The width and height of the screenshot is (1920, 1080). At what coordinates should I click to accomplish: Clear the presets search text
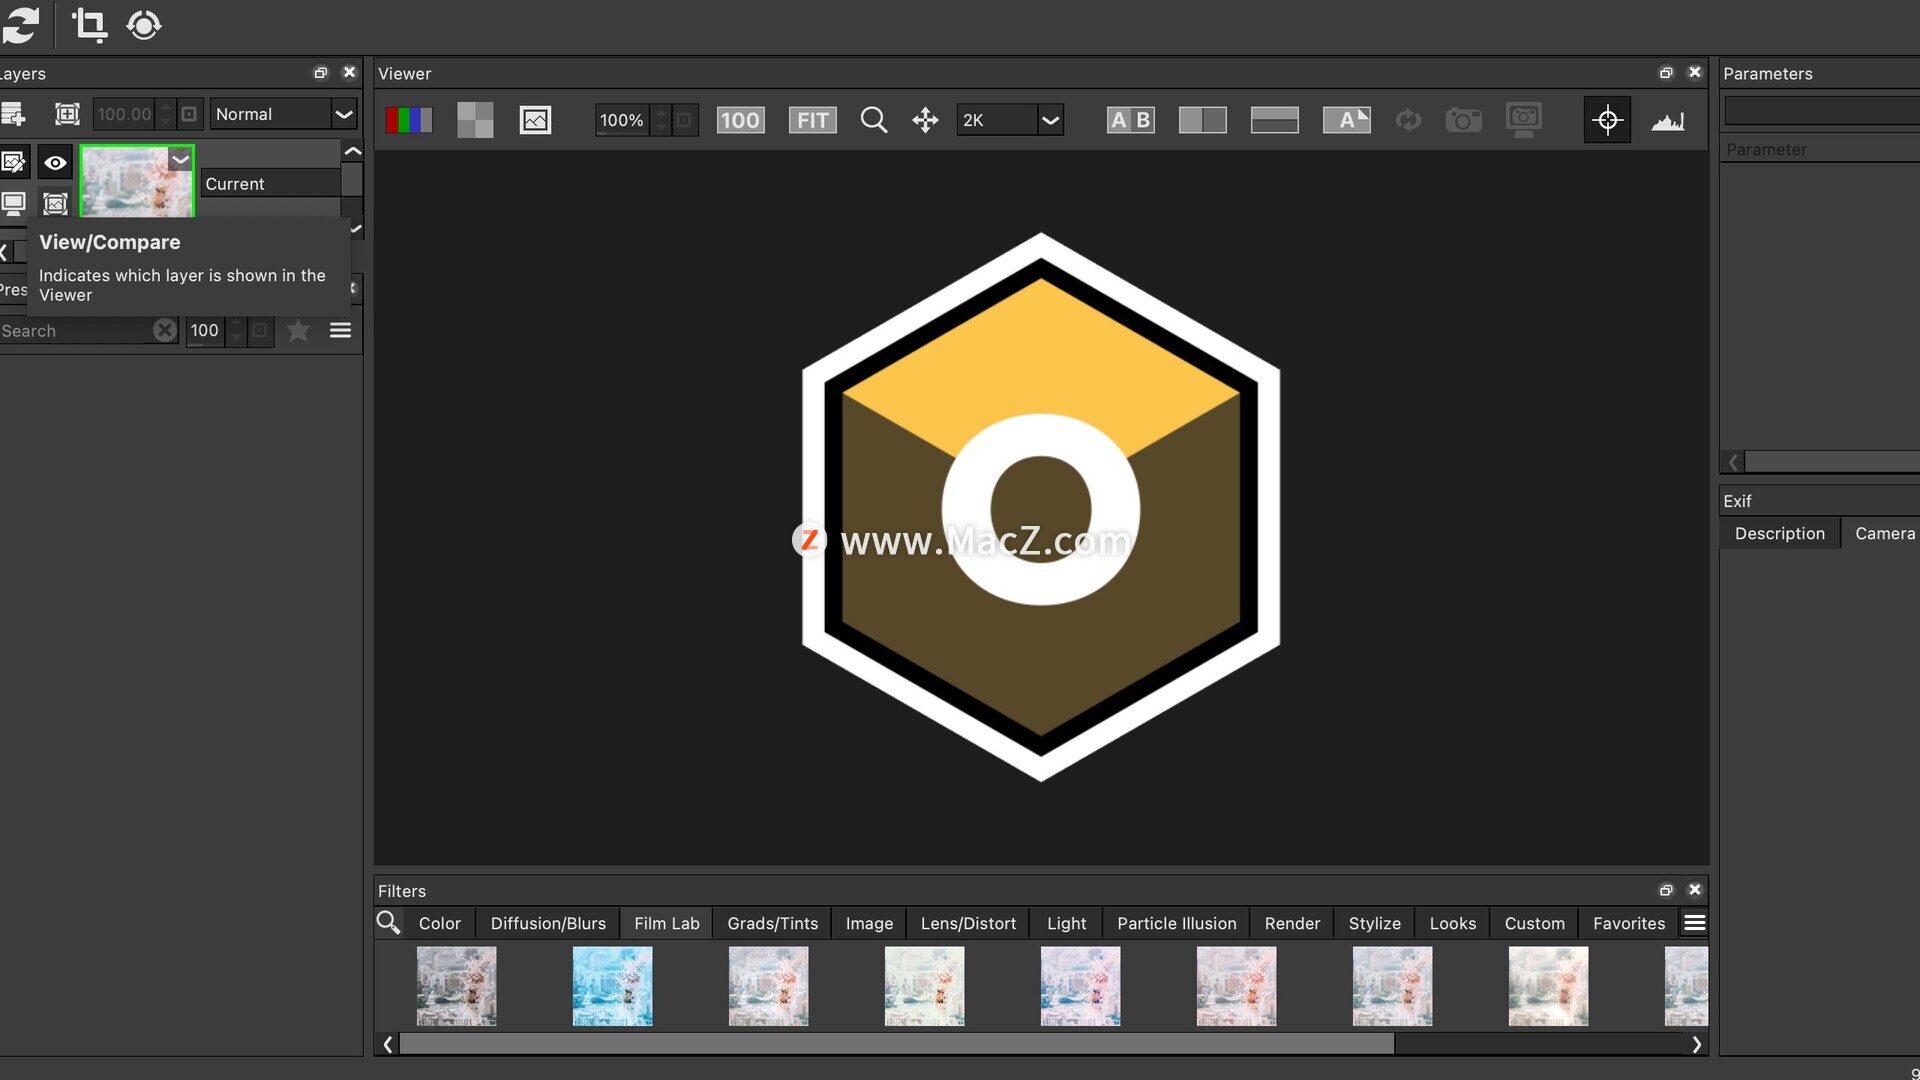pyautogui.click(x=165, y=330)
